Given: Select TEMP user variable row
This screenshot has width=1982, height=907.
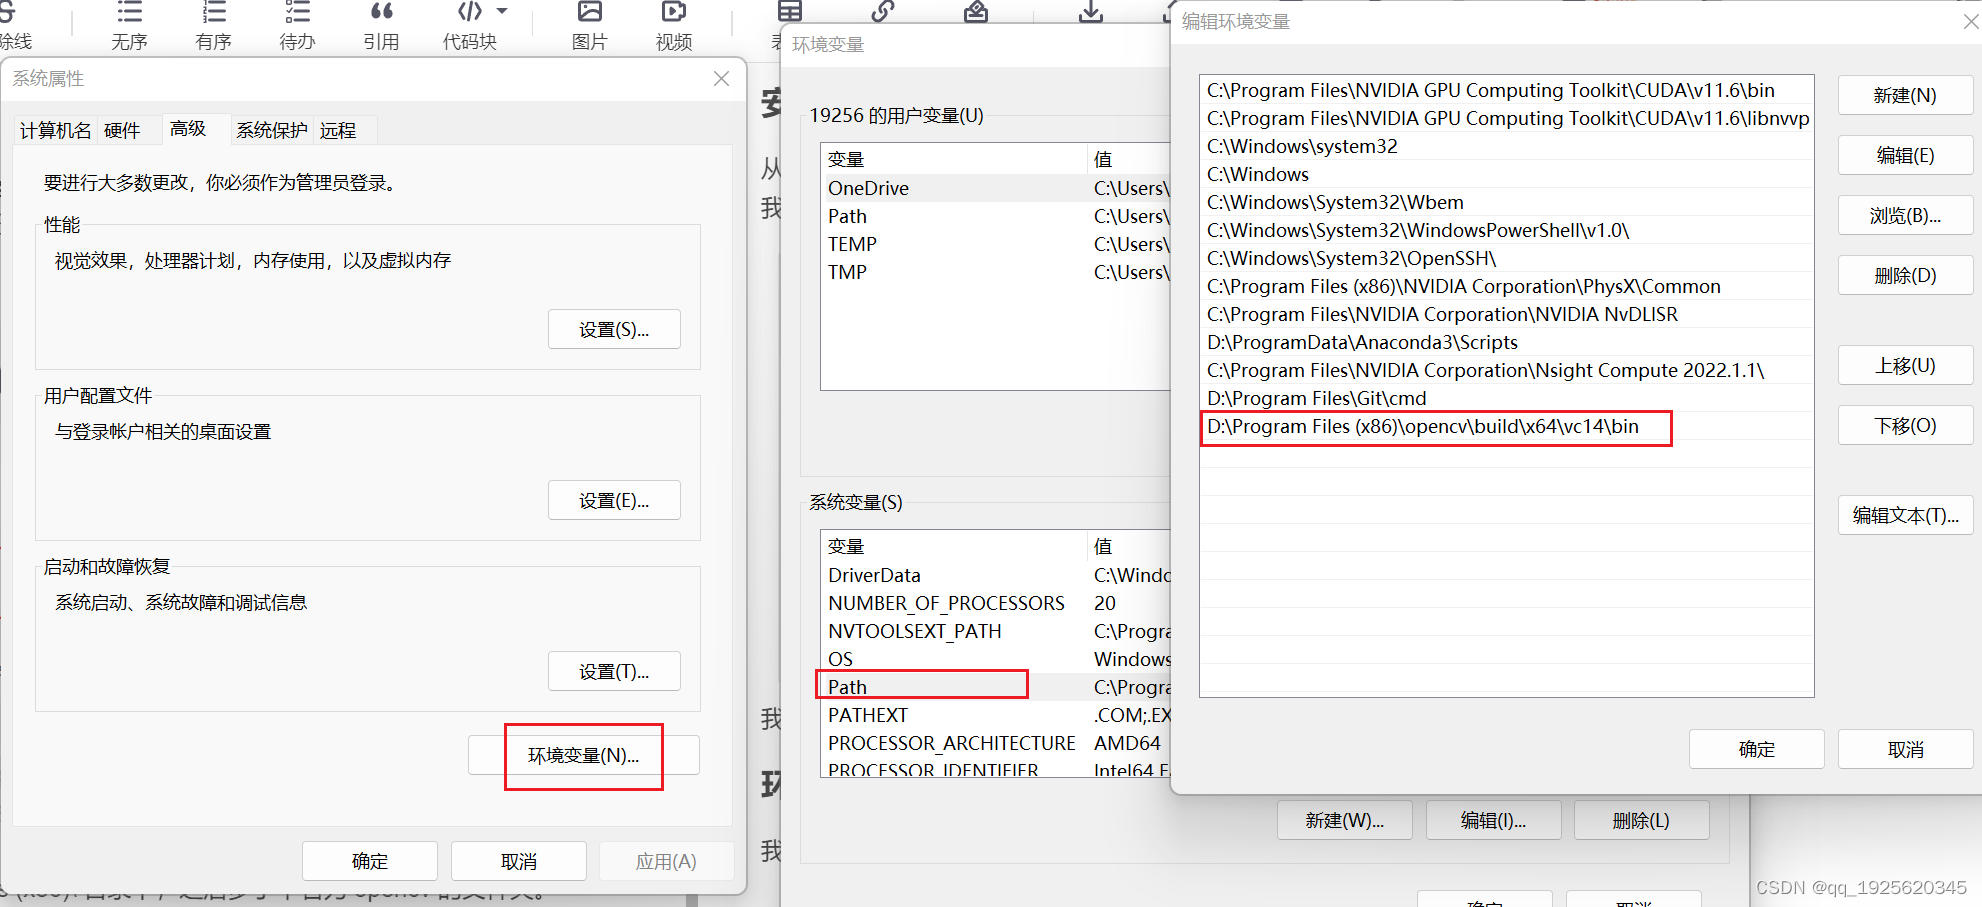Looking at the screenshot, I should [x=995, y=244].
